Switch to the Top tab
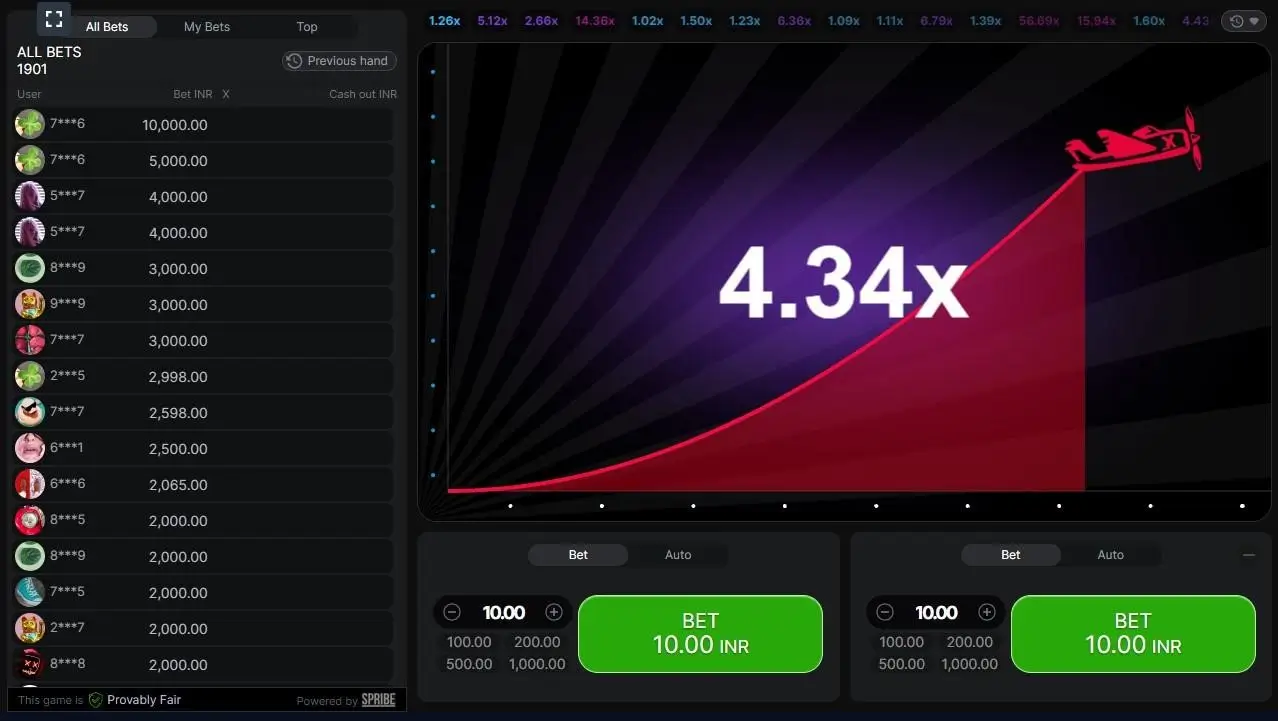Viewport: 1278px width, 721px height. 307,27
